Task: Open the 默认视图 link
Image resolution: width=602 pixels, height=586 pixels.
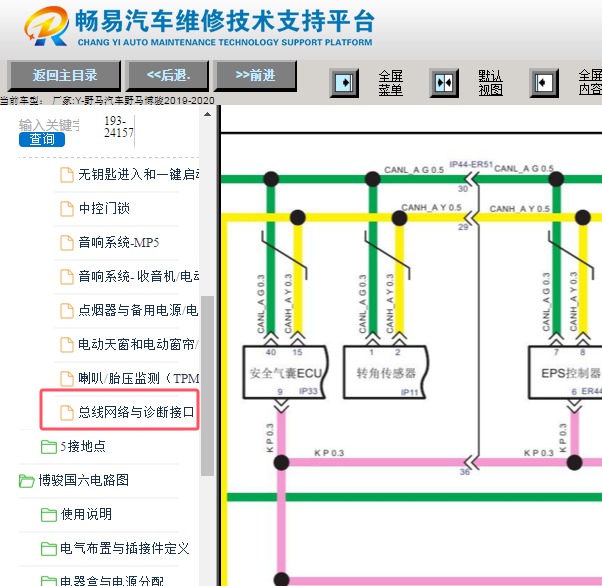Action: tap(490, 83)
